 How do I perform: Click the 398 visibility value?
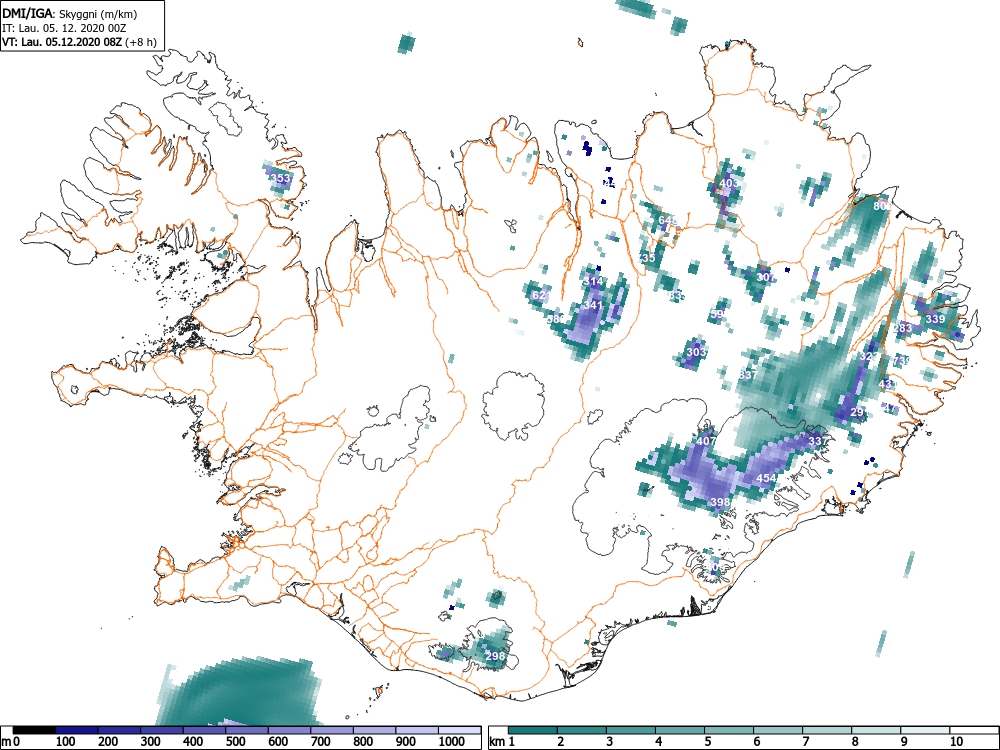point(719,503)
